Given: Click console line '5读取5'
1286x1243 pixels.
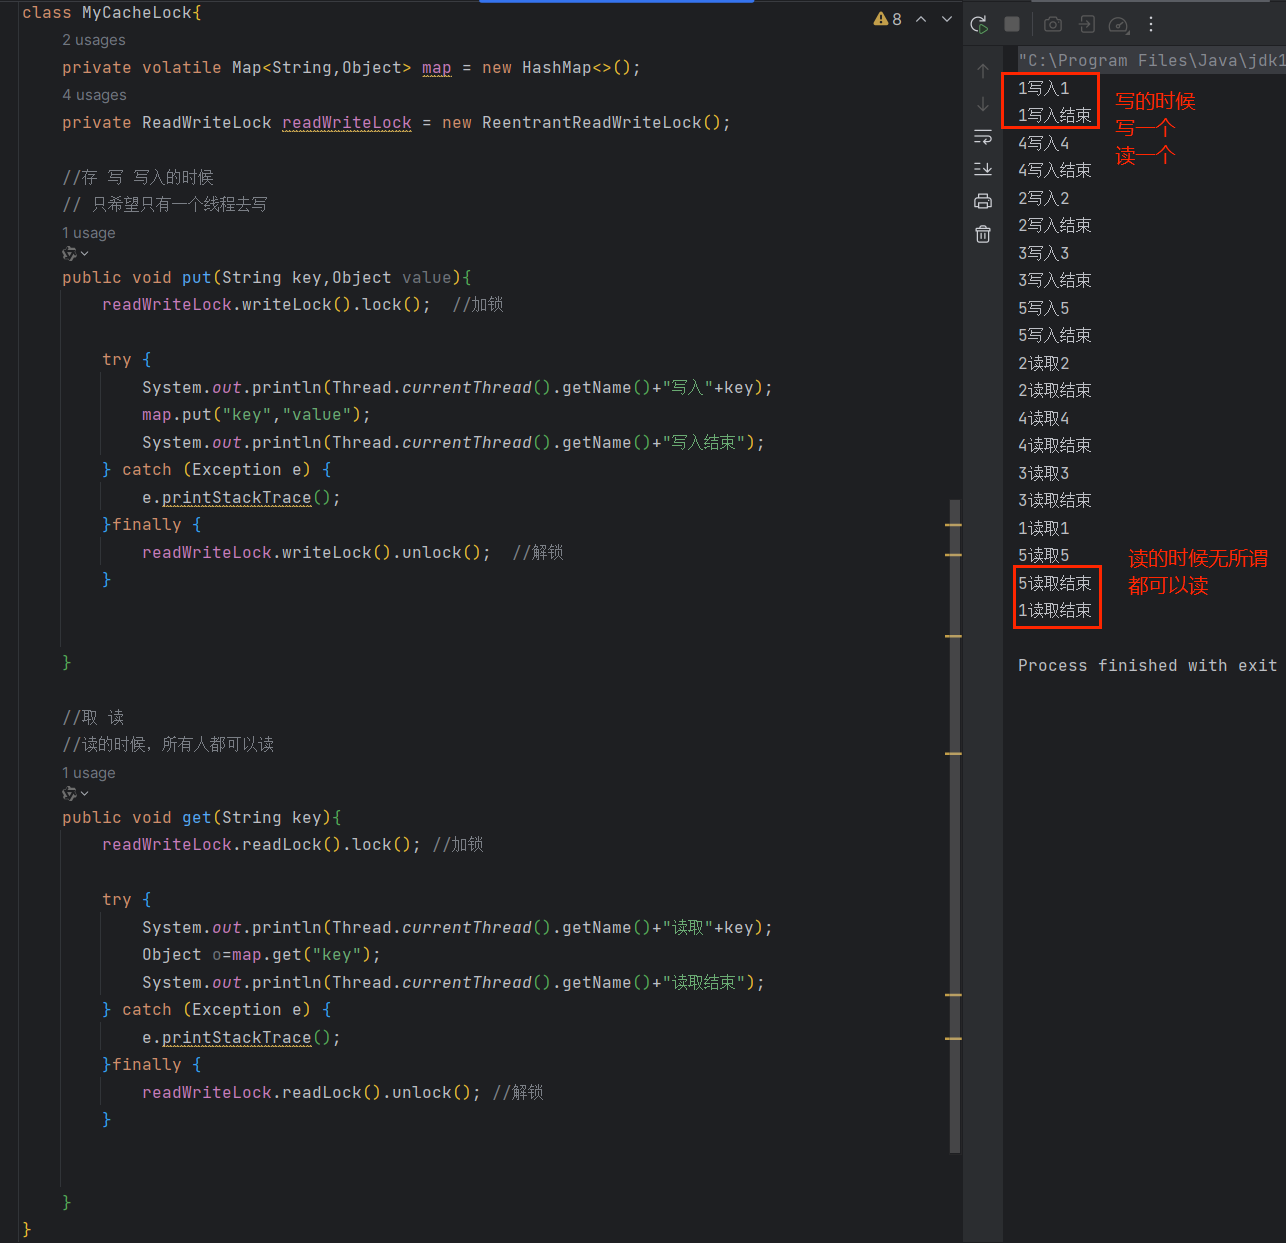Looking at the screenshot, I should (x=1044, y=556).
